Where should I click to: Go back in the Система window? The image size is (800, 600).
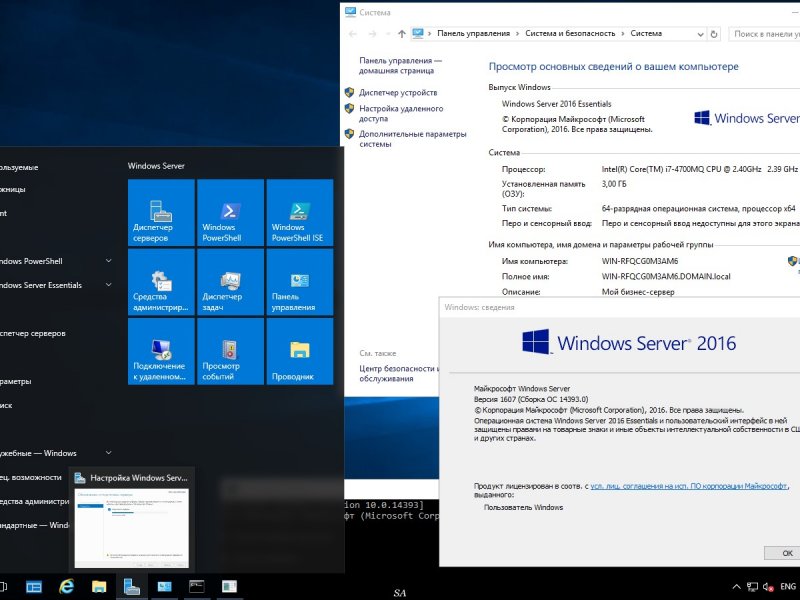[353, 34]
